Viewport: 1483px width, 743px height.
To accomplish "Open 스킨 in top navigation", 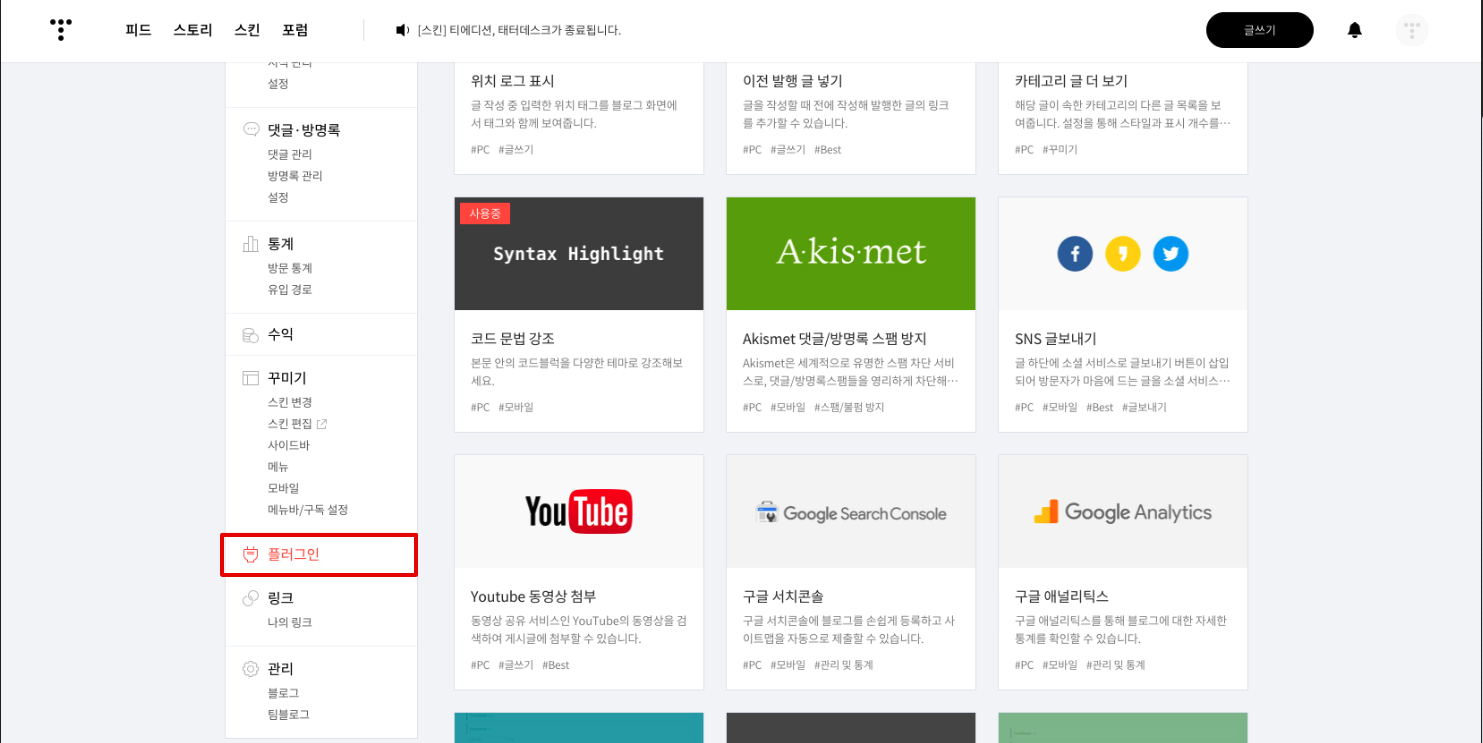I will click(247, 30).
